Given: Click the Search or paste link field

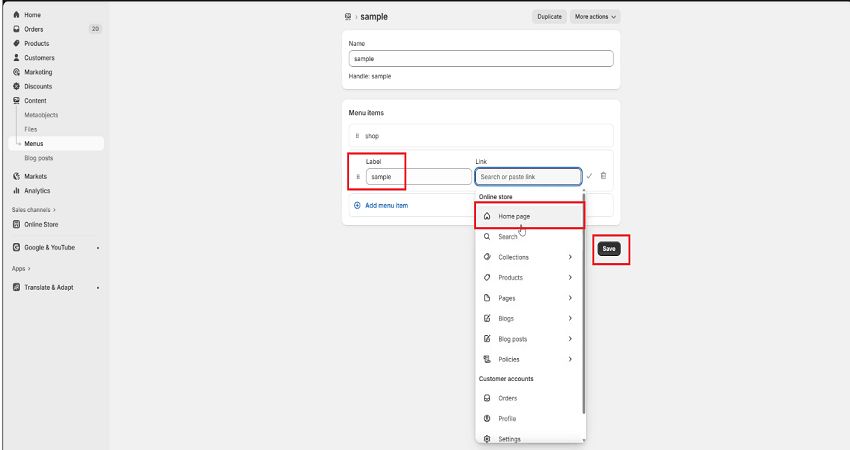Looking at the screenshot, I should click(x=529, y=177).
